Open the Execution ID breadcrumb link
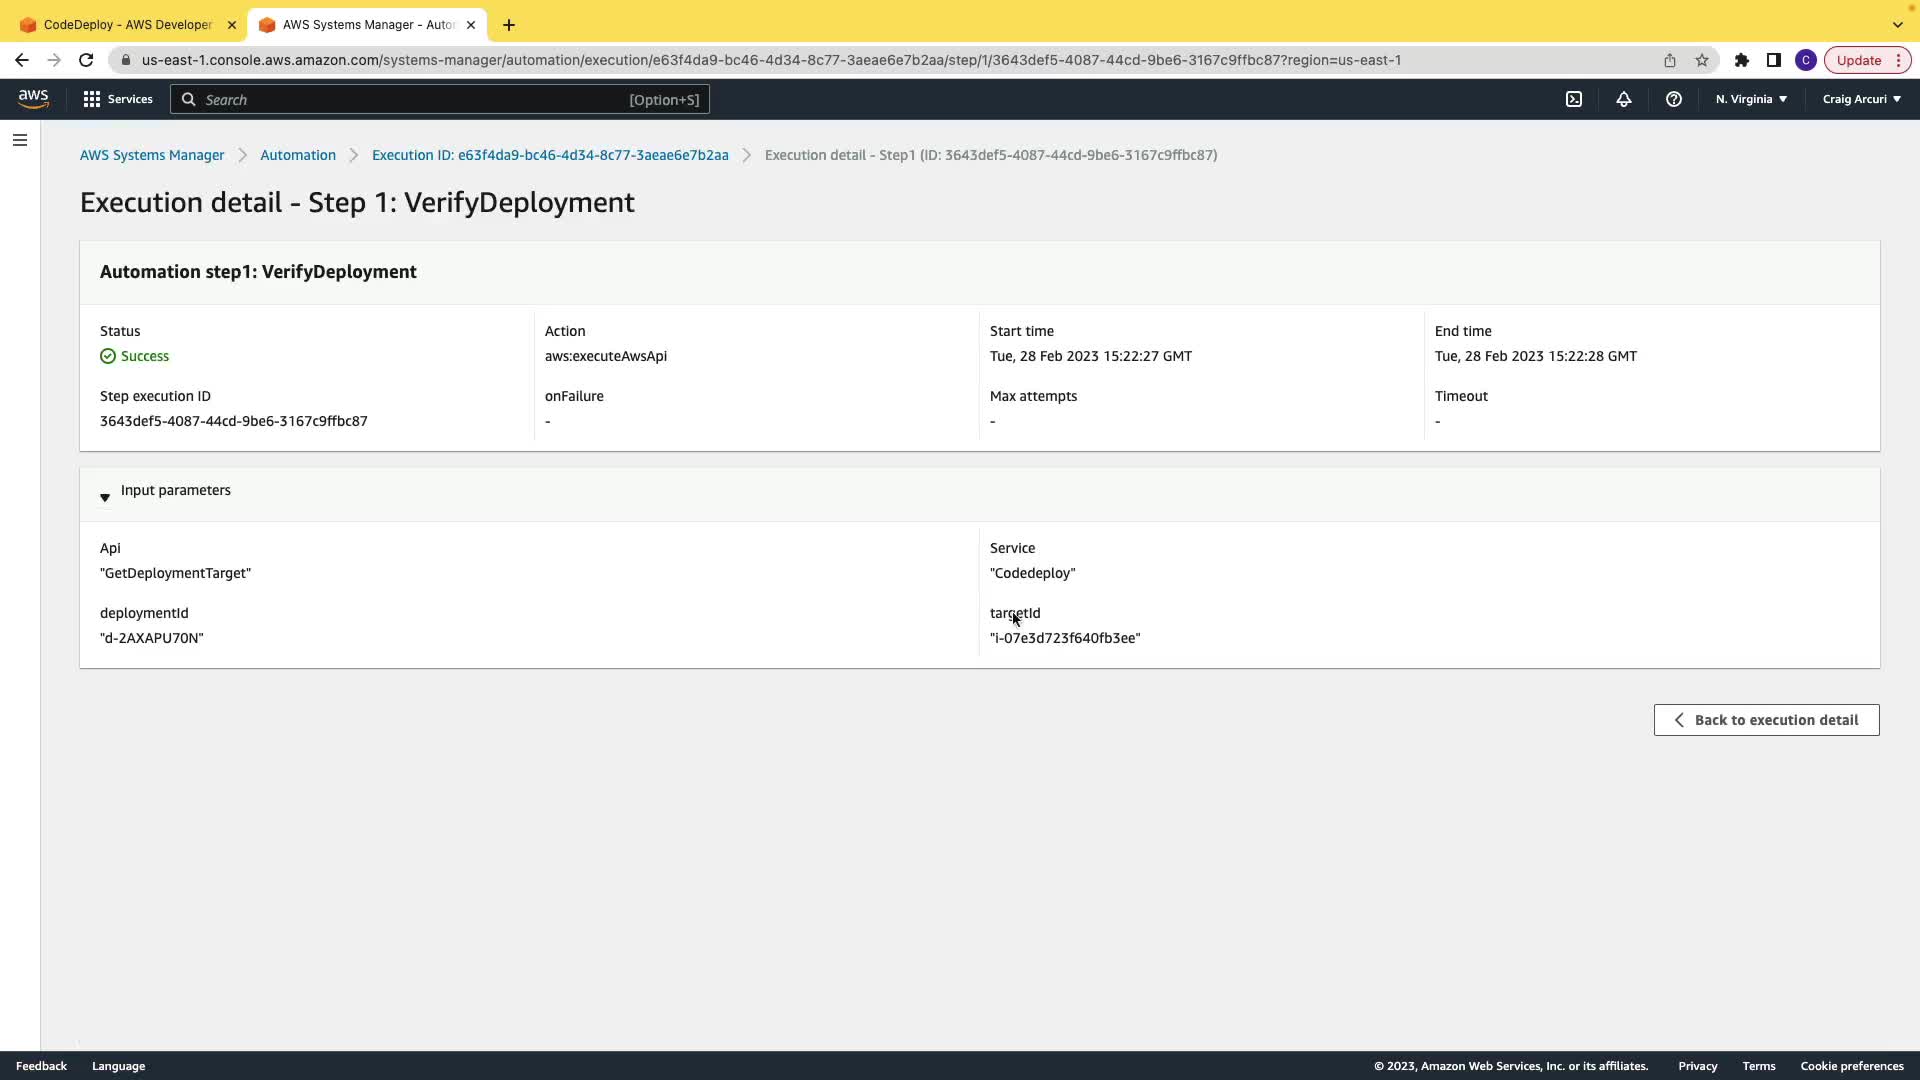1920x1080 pixels. 550,155
